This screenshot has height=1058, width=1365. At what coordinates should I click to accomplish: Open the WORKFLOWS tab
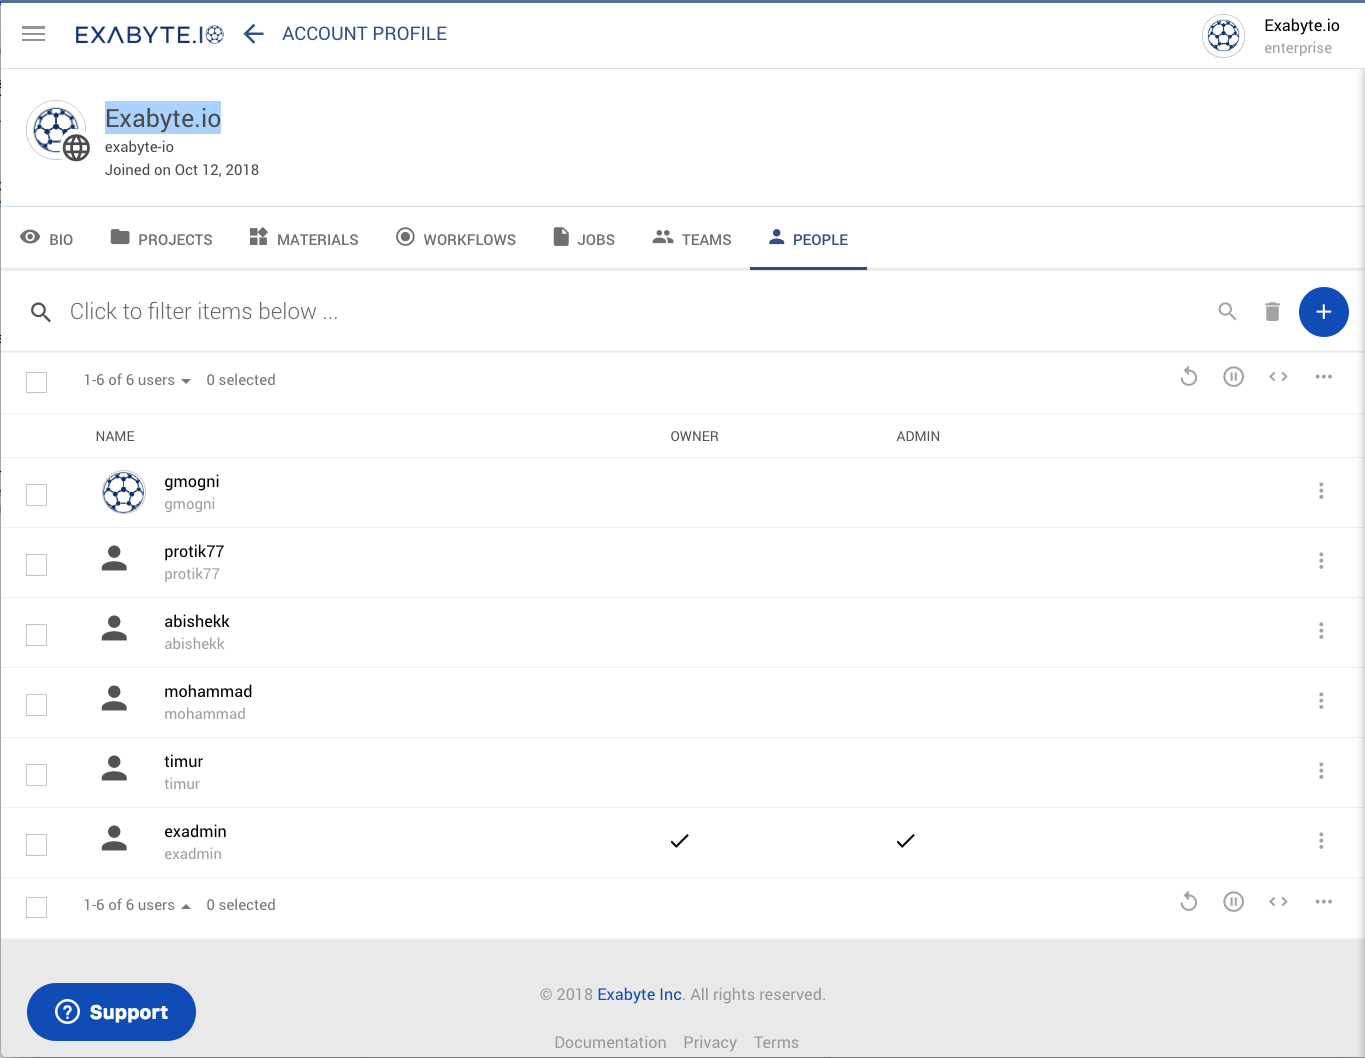(456, 238)
